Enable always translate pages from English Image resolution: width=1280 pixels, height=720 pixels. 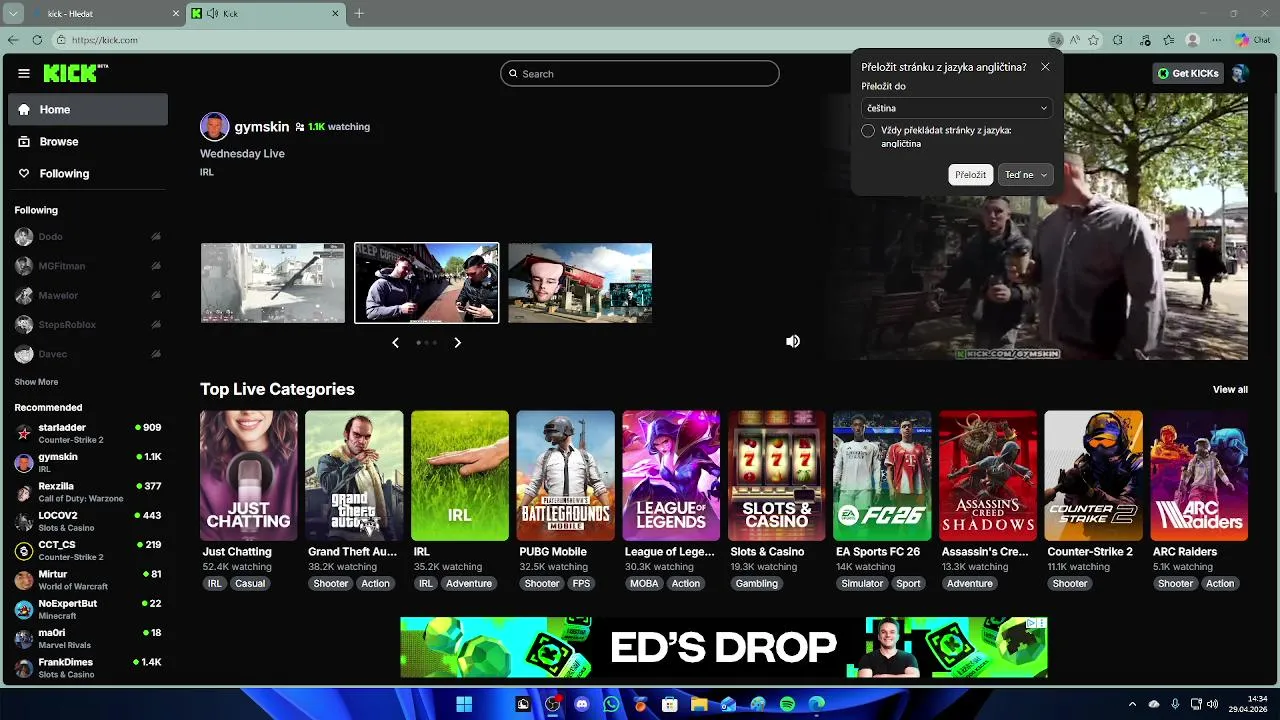868,131
